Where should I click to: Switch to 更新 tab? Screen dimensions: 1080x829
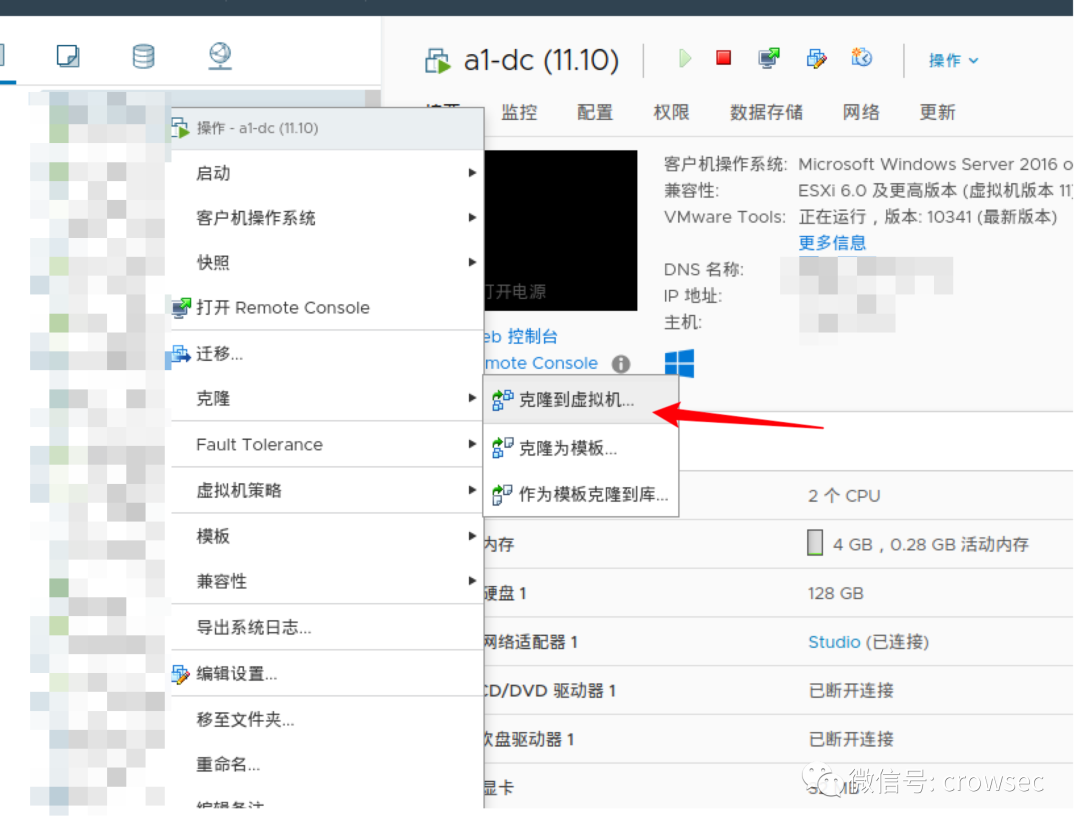tap(937, 112)
